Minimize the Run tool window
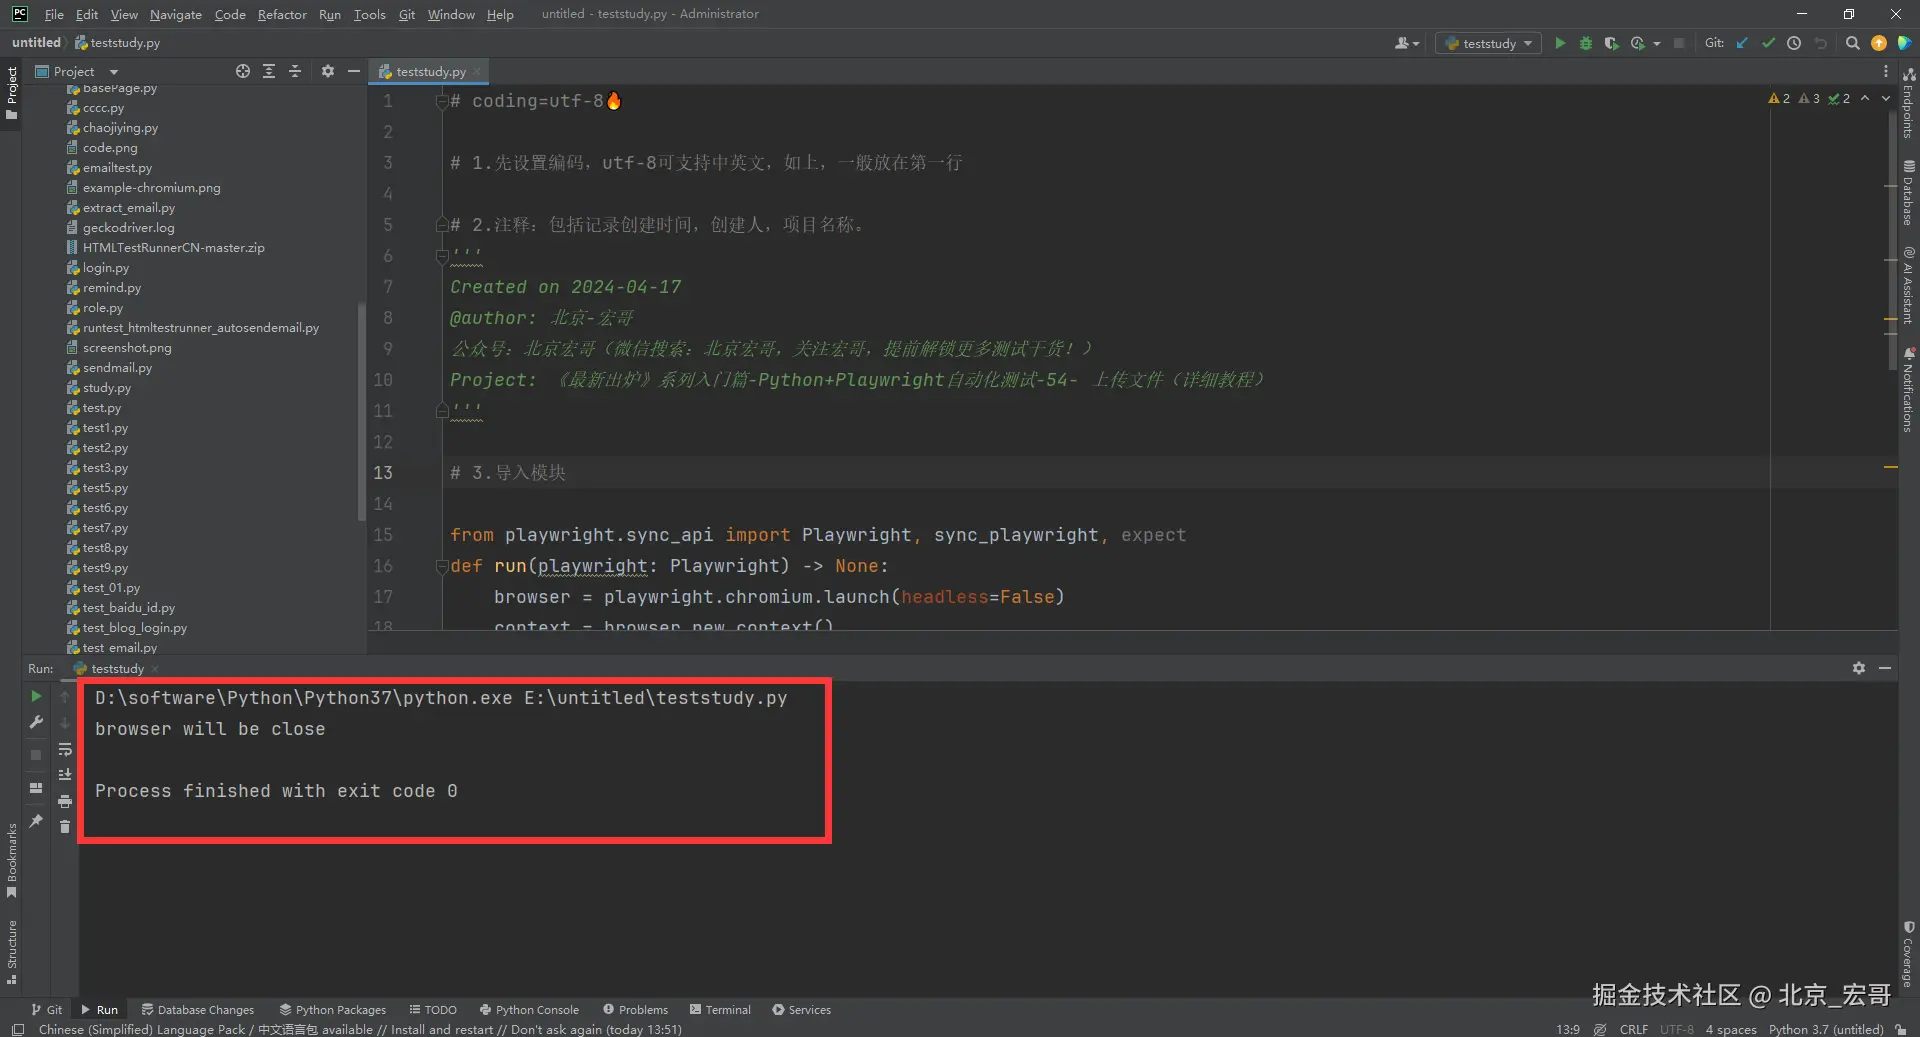 [x=1885, y=668]
